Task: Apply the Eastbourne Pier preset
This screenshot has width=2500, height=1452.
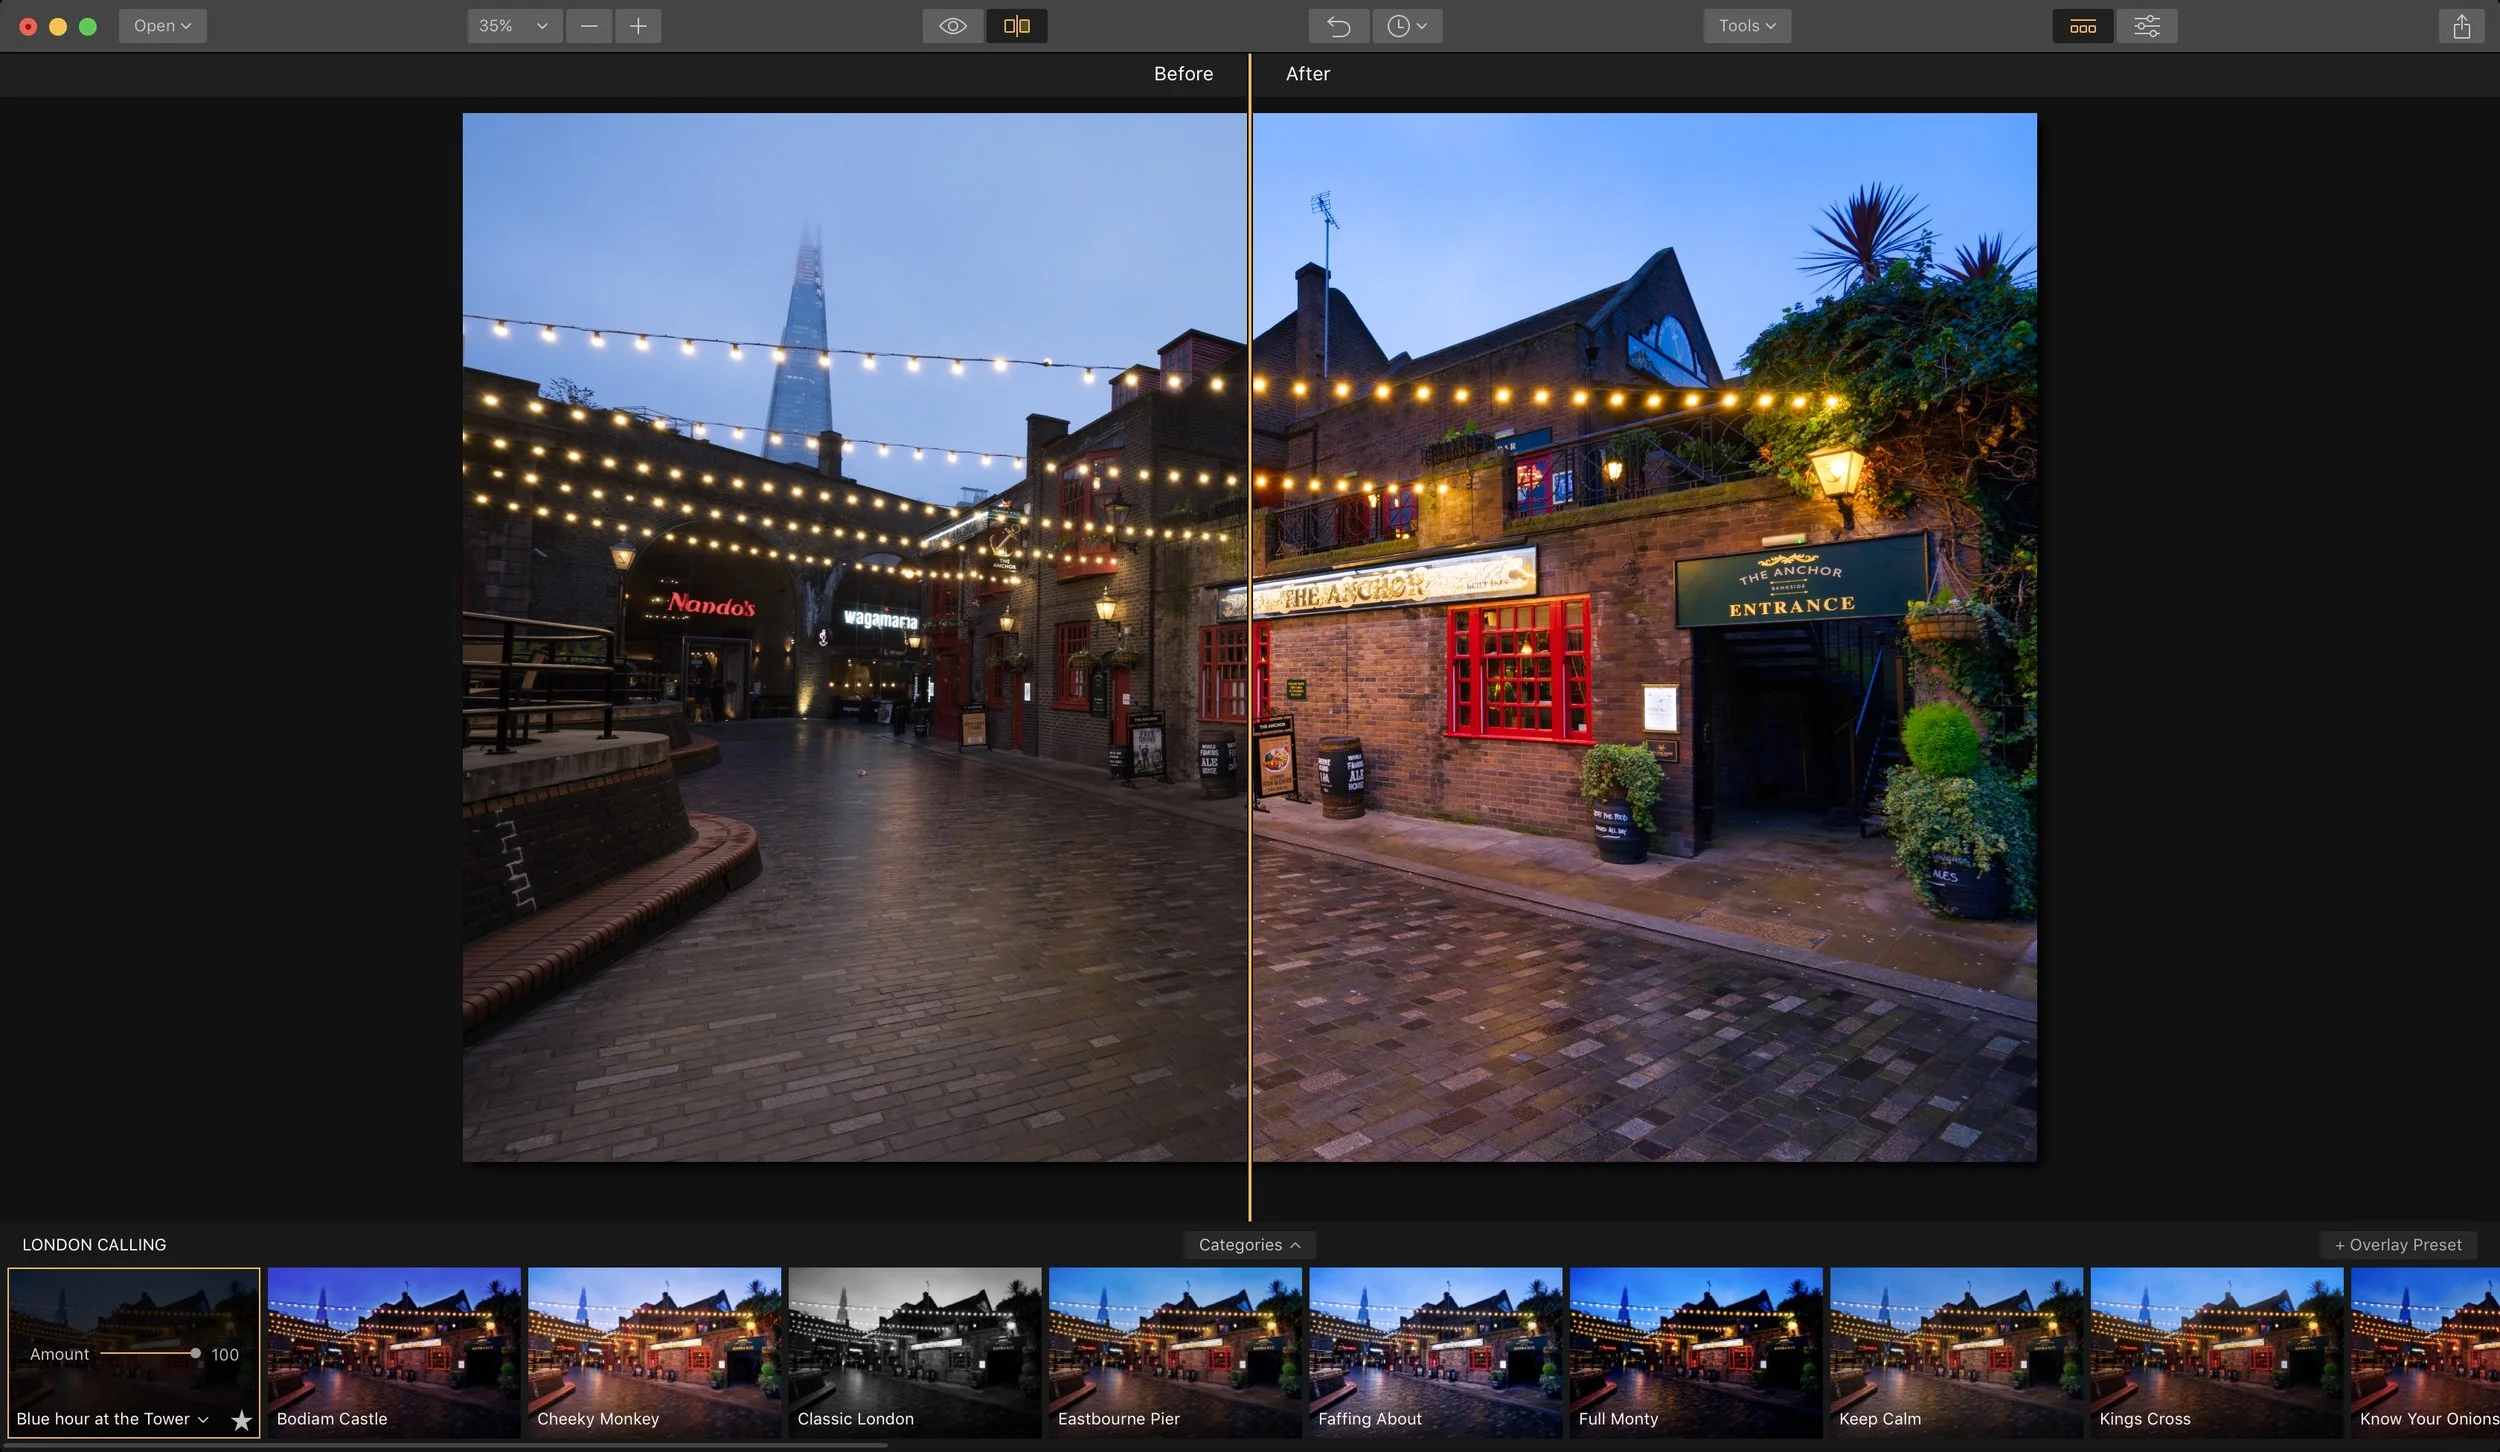Action: coord(1175,1353)
